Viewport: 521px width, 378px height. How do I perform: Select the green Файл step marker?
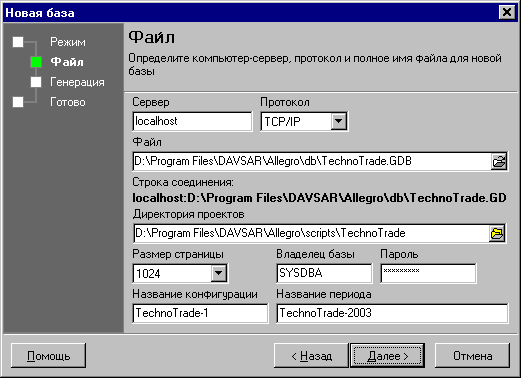(x=36, y=62)
